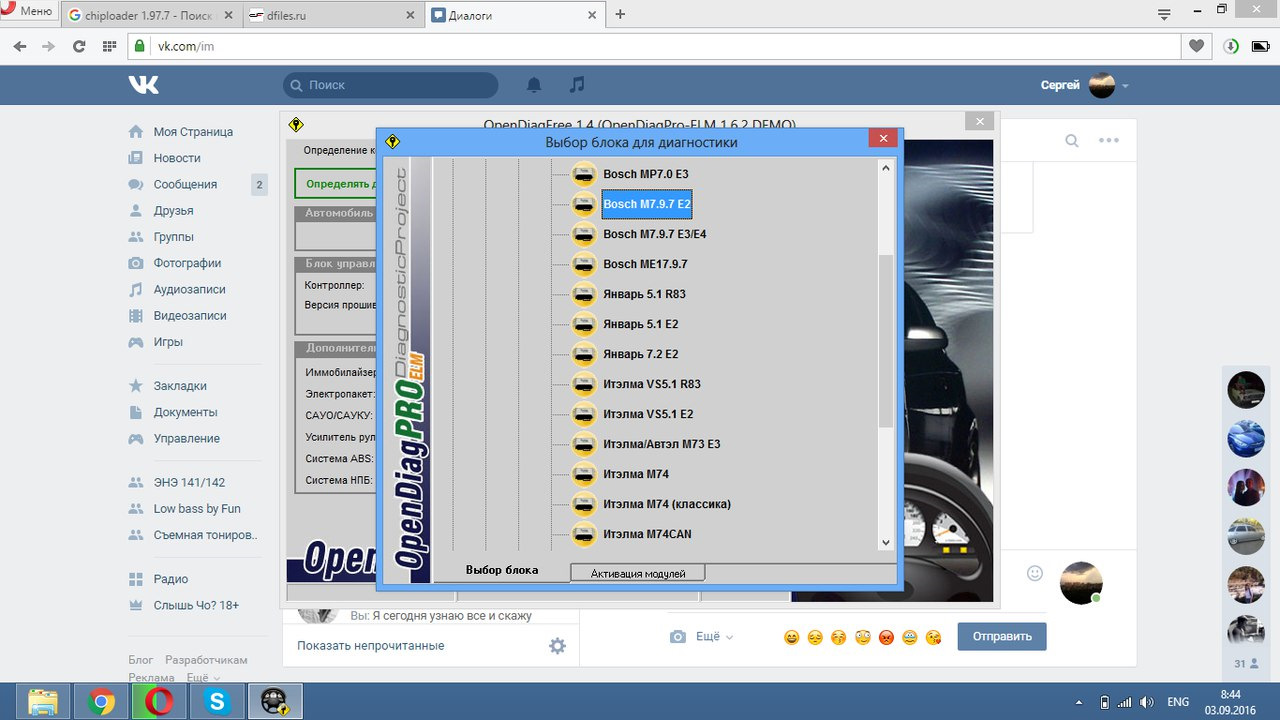This screenshot has width=1280, height=720.
Task: Open Радио in VK sidebar
Action: [x=170, y=579]
